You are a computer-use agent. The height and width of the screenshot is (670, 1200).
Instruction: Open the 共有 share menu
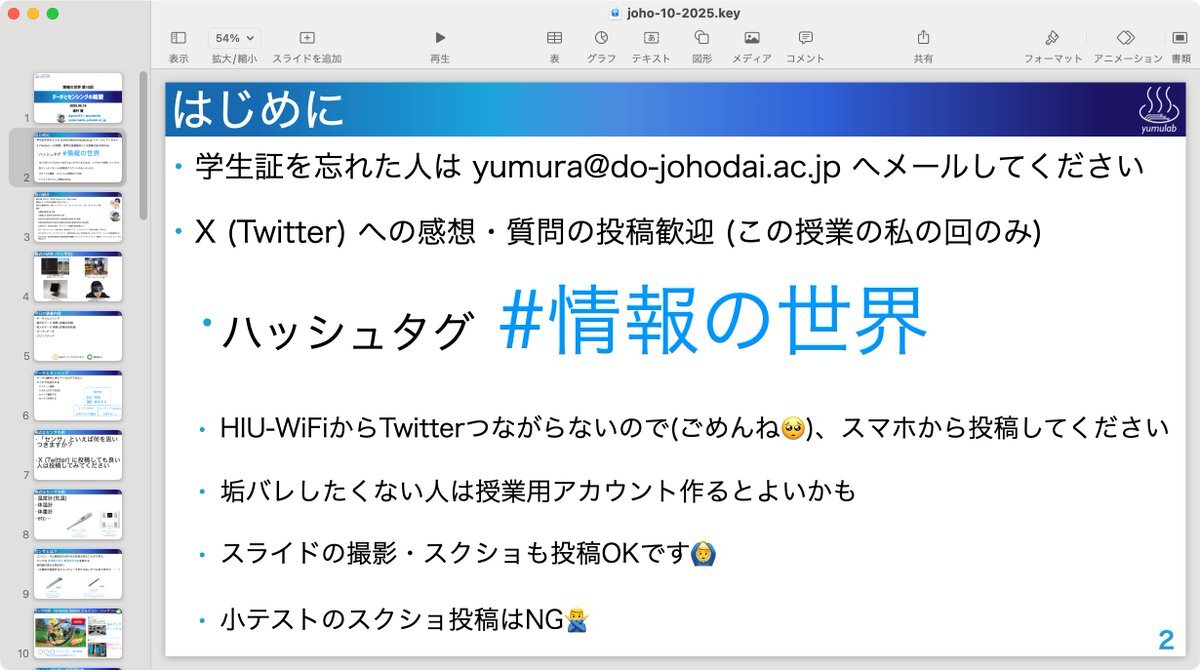point(923,38)
